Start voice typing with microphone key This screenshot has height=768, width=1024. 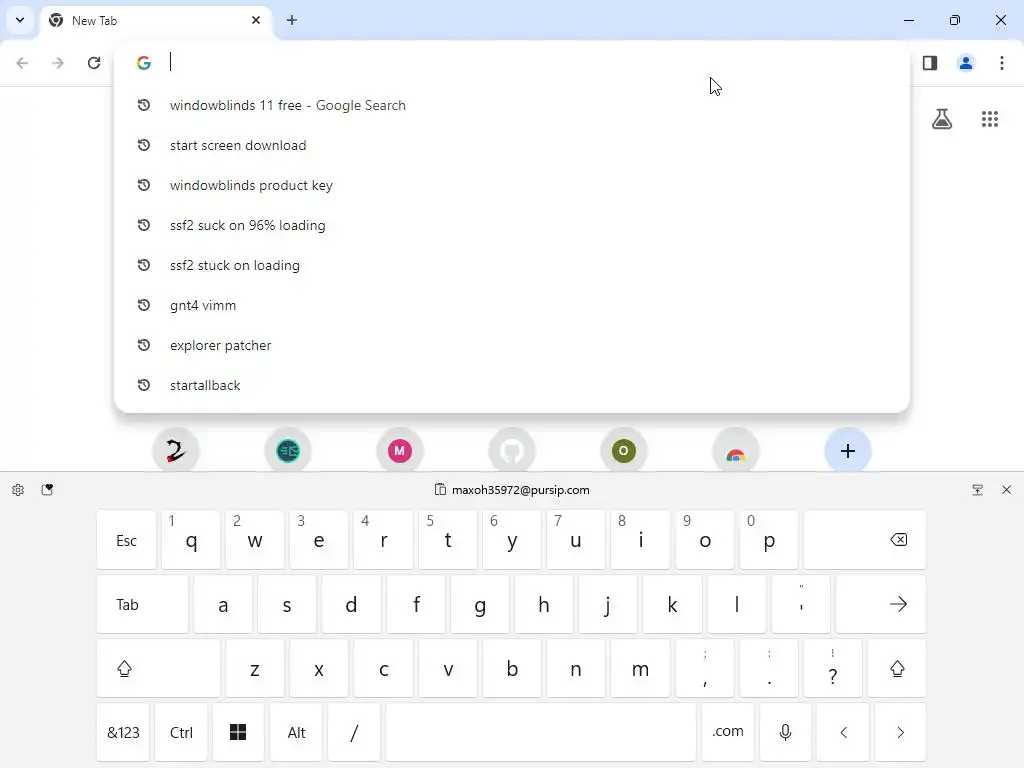786,732
